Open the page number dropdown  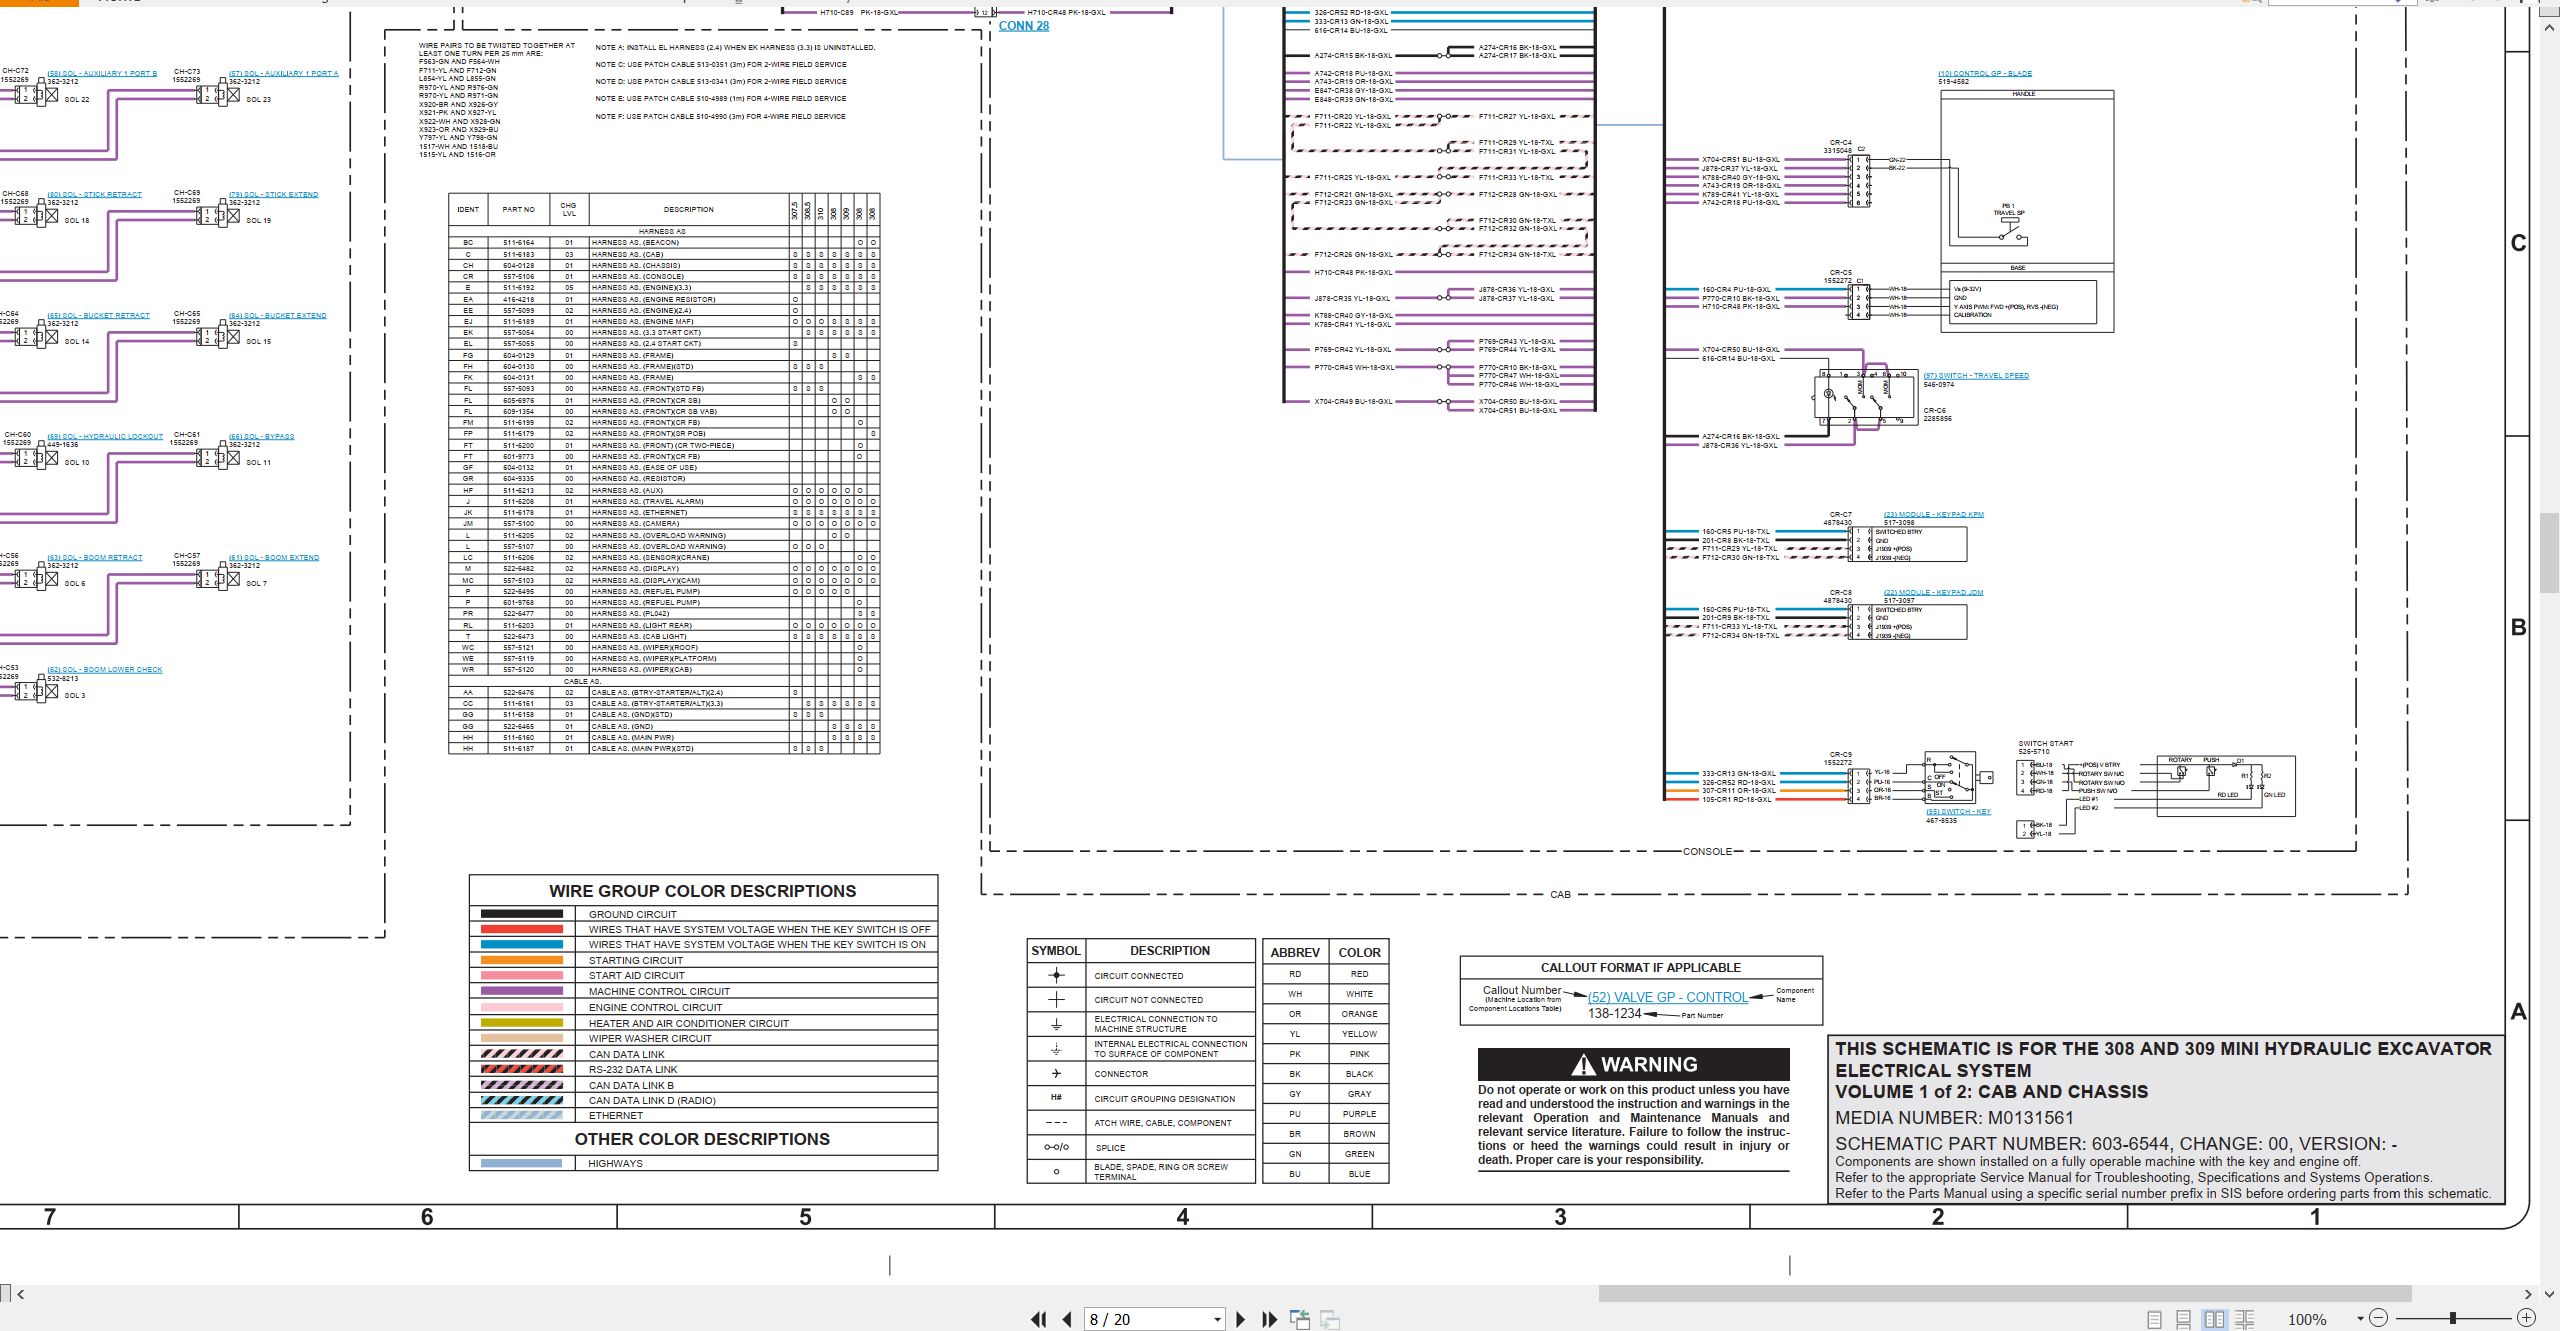point(1217,1320)
